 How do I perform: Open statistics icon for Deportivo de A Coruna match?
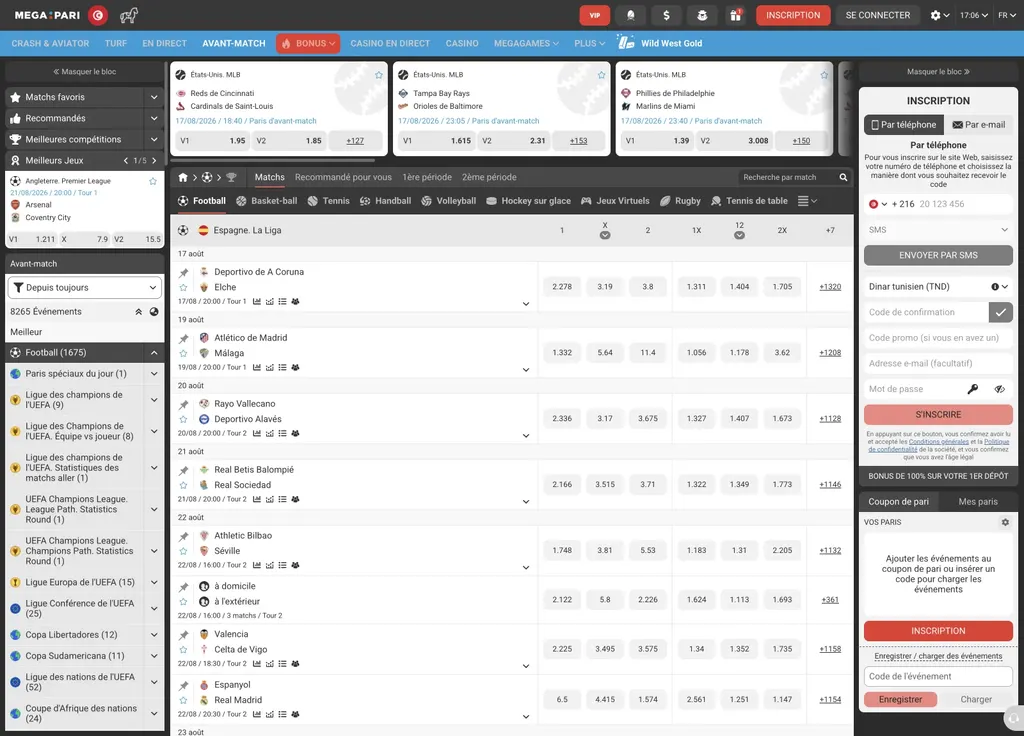(257, 302)
